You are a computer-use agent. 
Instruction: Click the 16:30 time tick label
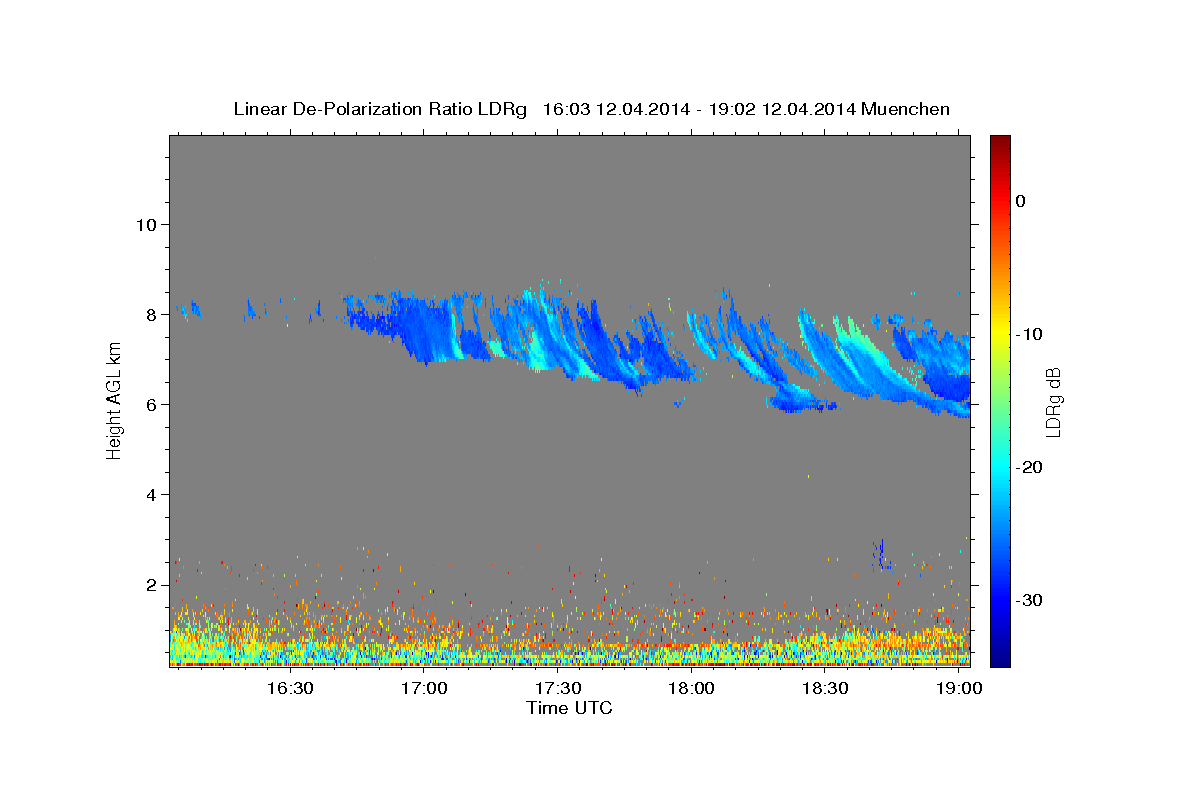[290, 689]
